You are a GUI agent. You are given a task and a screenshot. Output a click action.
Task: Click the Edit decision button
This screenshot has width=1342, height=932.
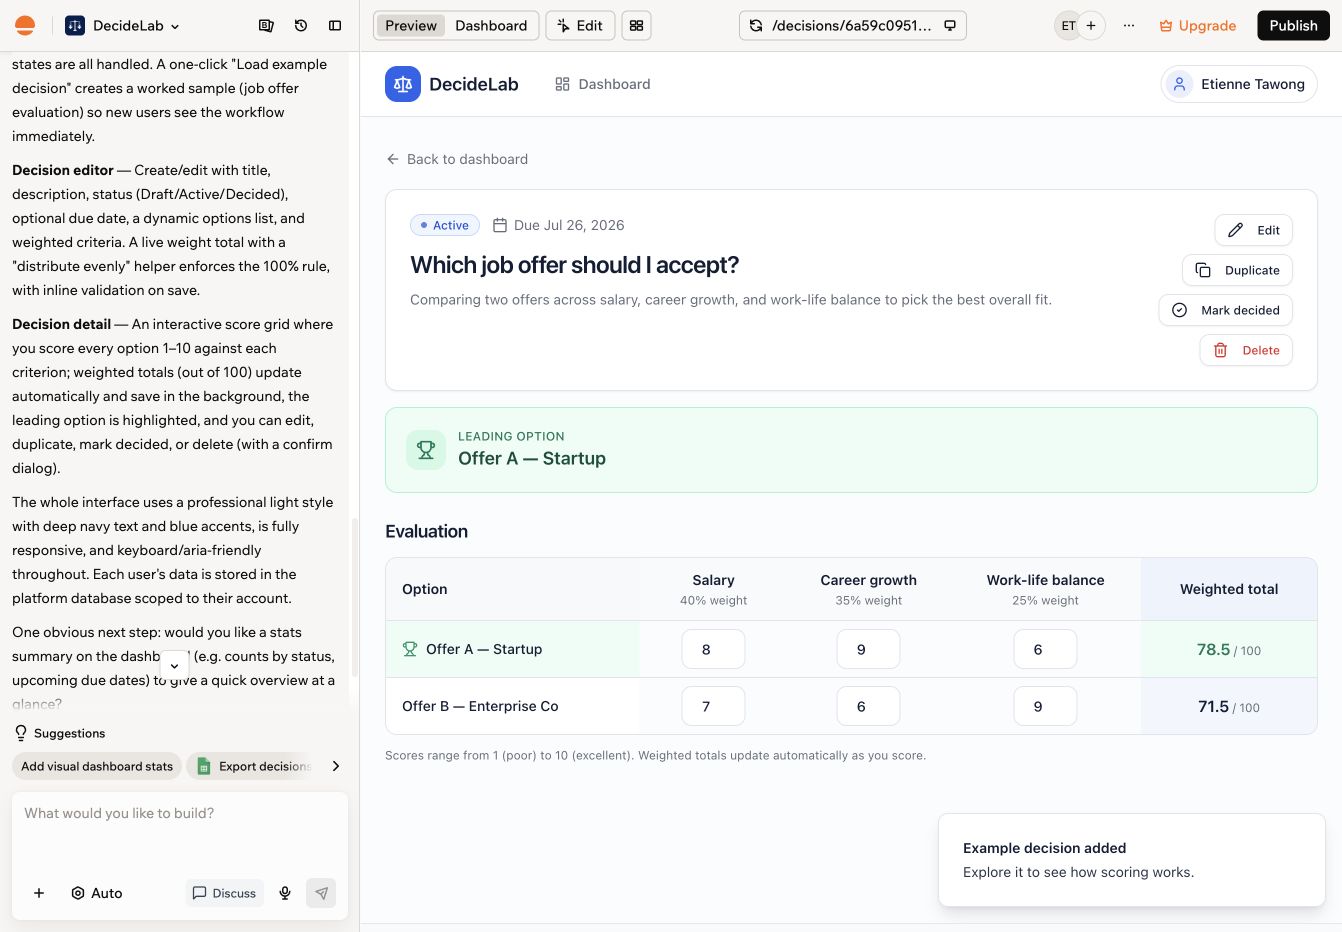pyautogui.click(x=1254, y=230)
